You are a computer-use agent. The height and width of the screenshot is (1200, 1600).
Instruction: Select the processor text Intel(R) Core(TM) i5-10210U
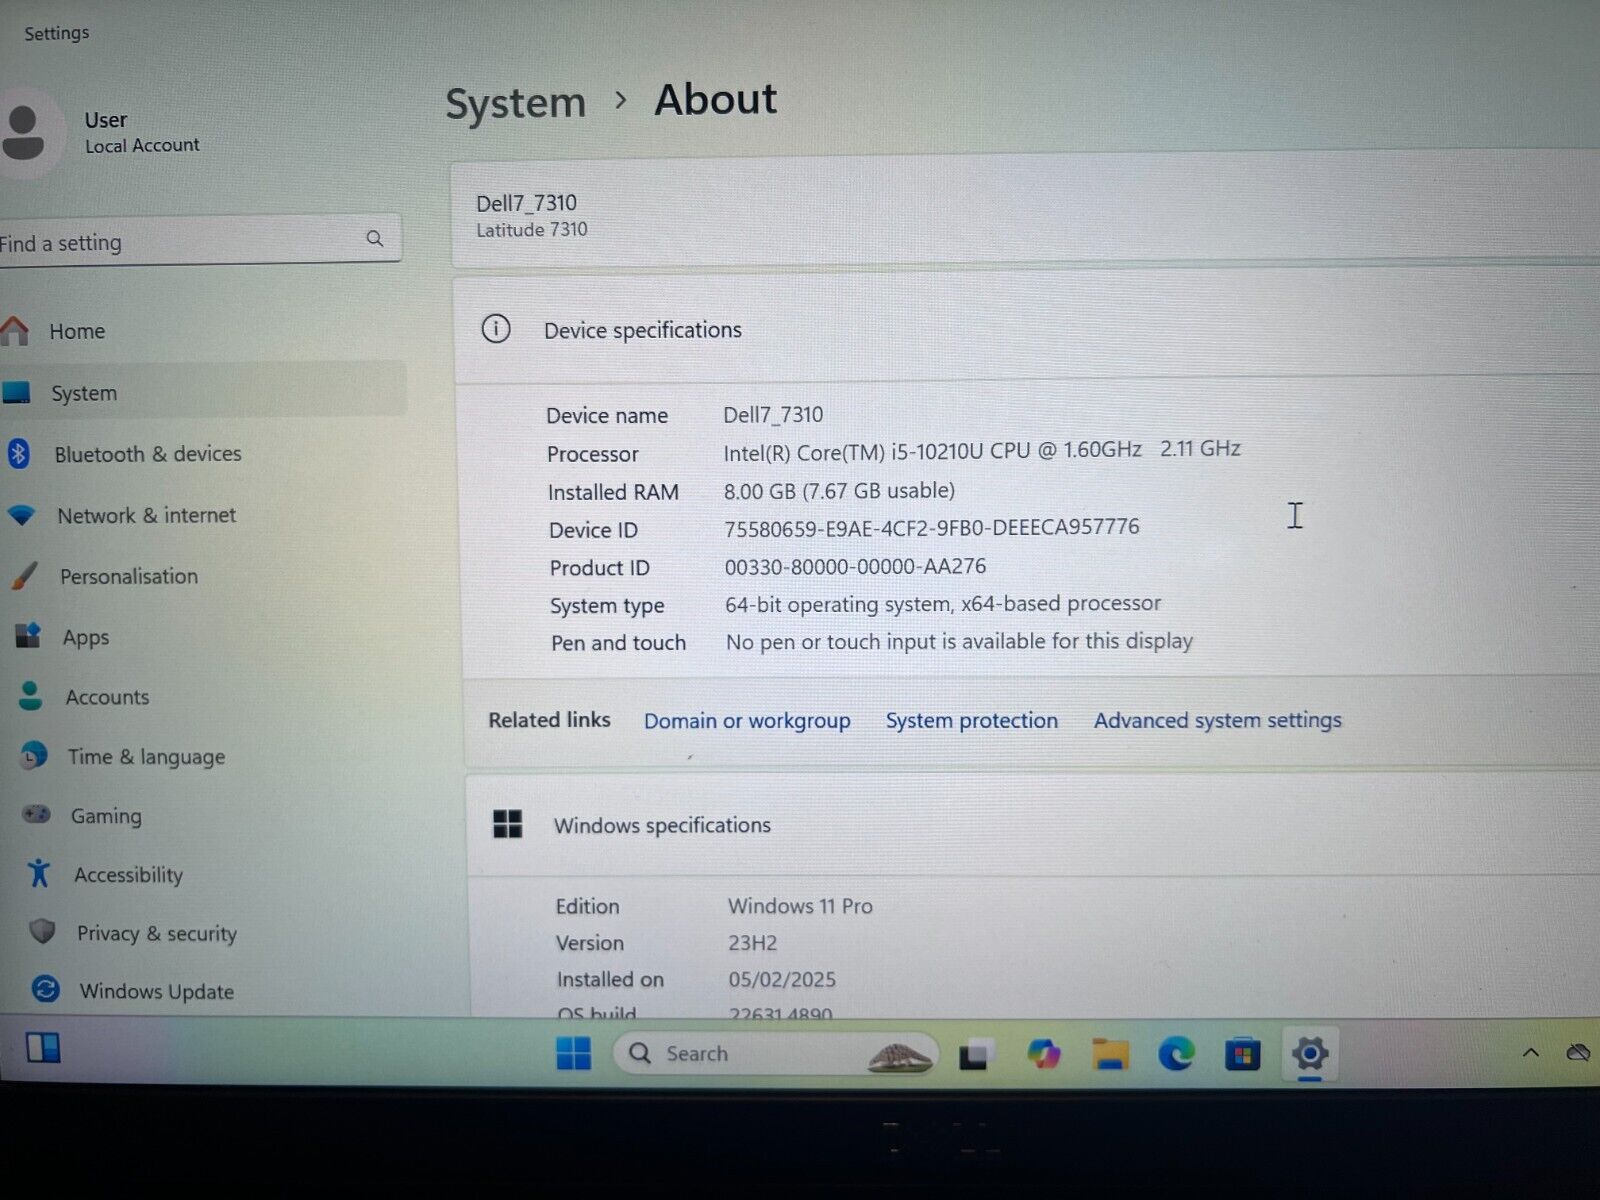[x=853, y=452]
